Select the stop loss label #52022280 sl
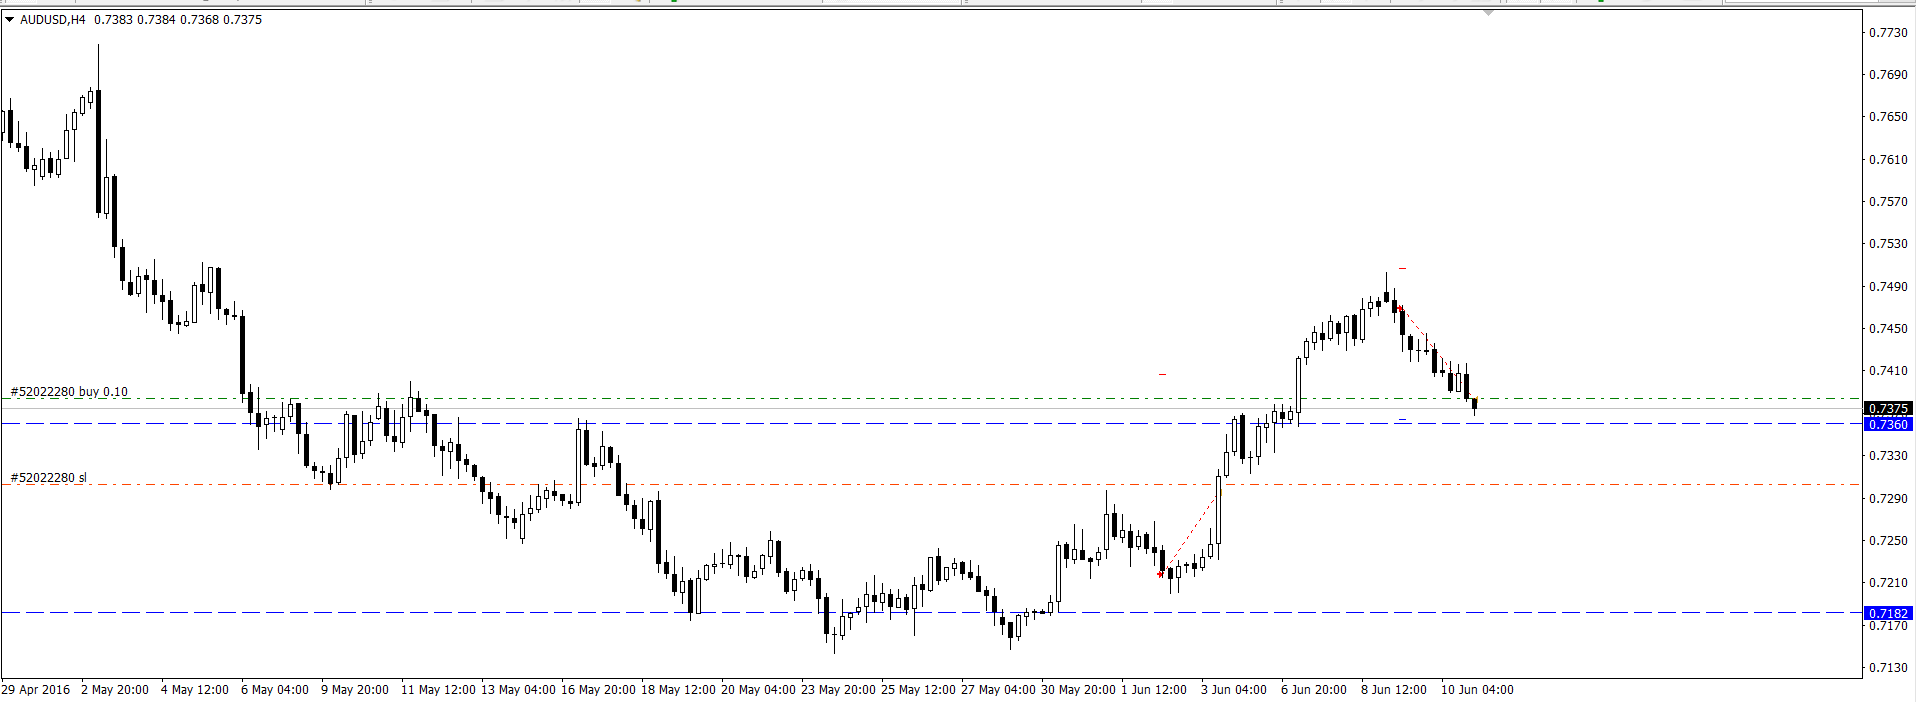 point(49,477)
